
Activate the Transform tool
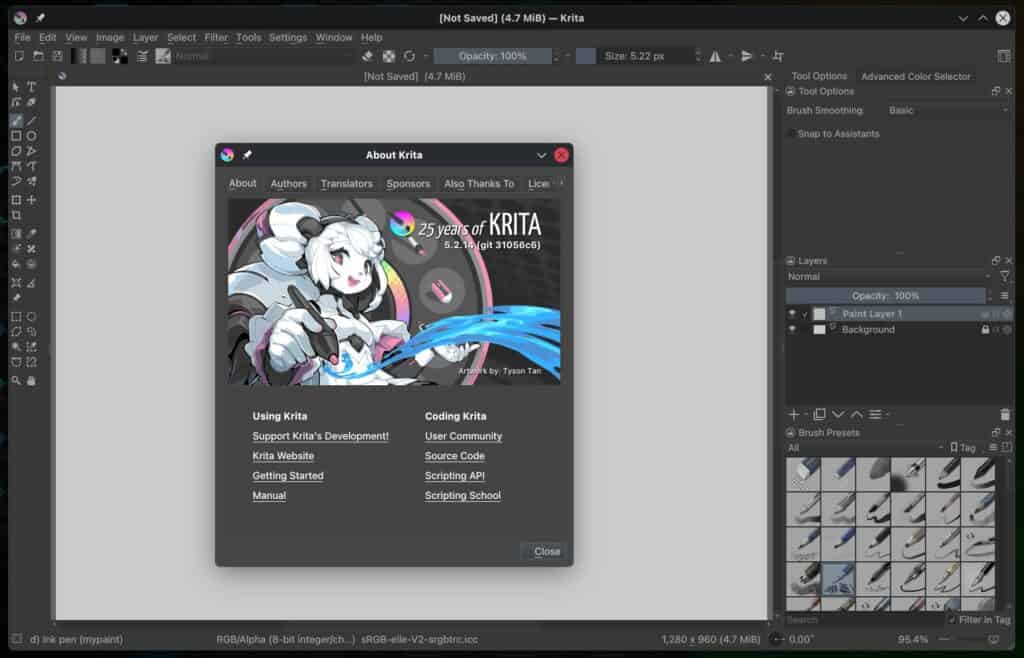tap(16, 200)
